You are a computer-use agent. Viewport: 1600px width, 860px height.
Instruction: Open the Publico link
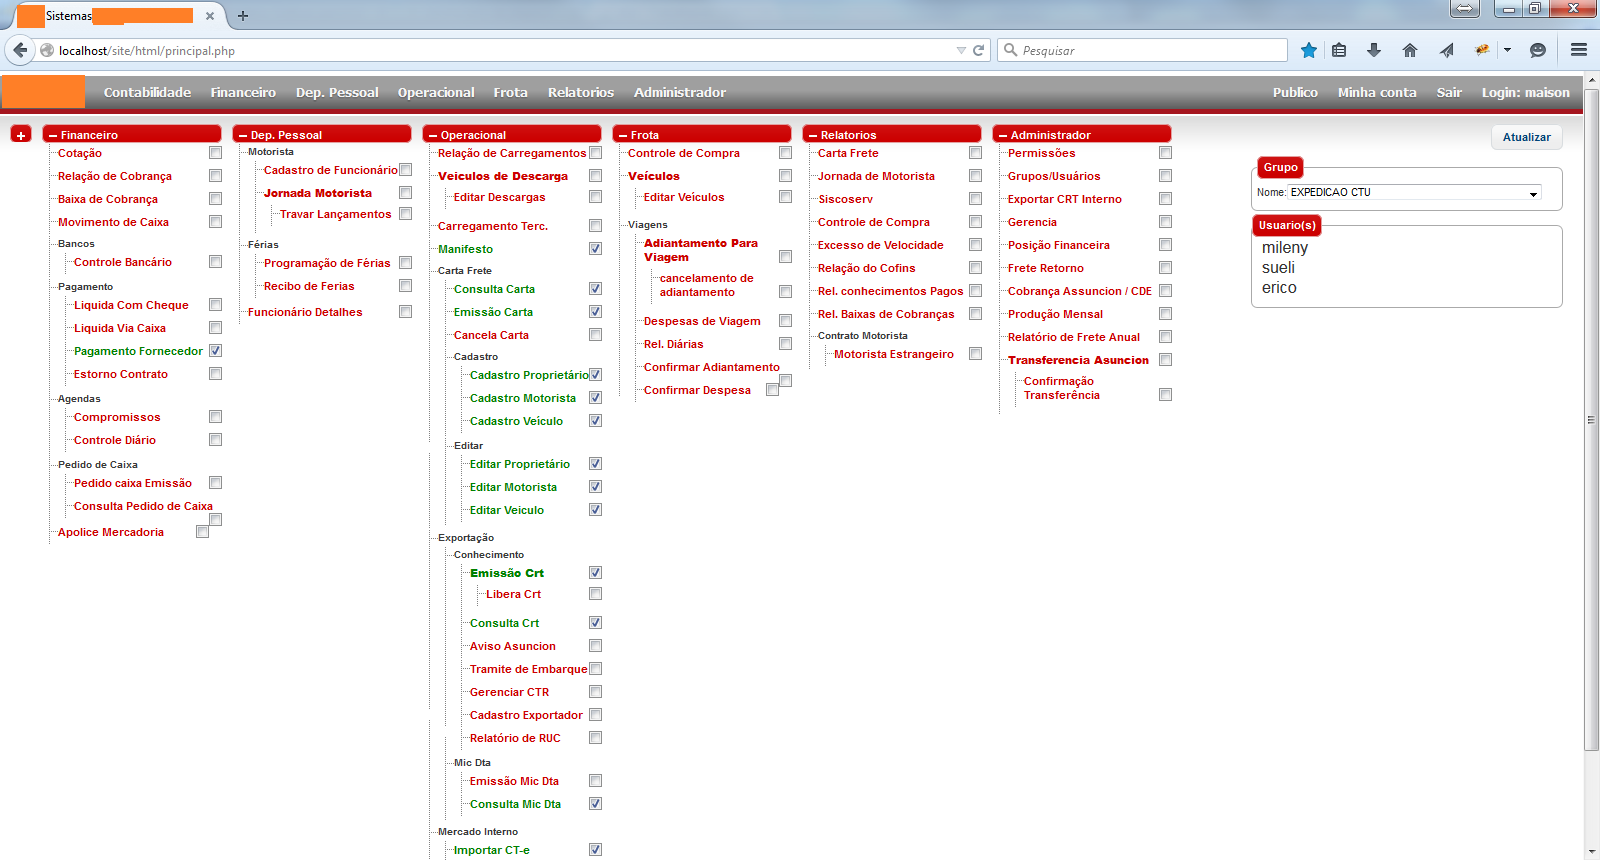tap(1295, 92)
